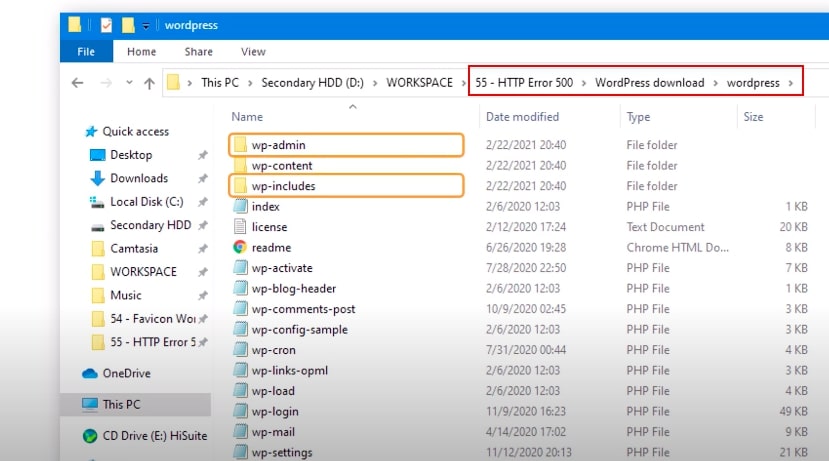Open Music folder in sidebar
This screenshot has width=829, height=461.
(x=117, y=295)
